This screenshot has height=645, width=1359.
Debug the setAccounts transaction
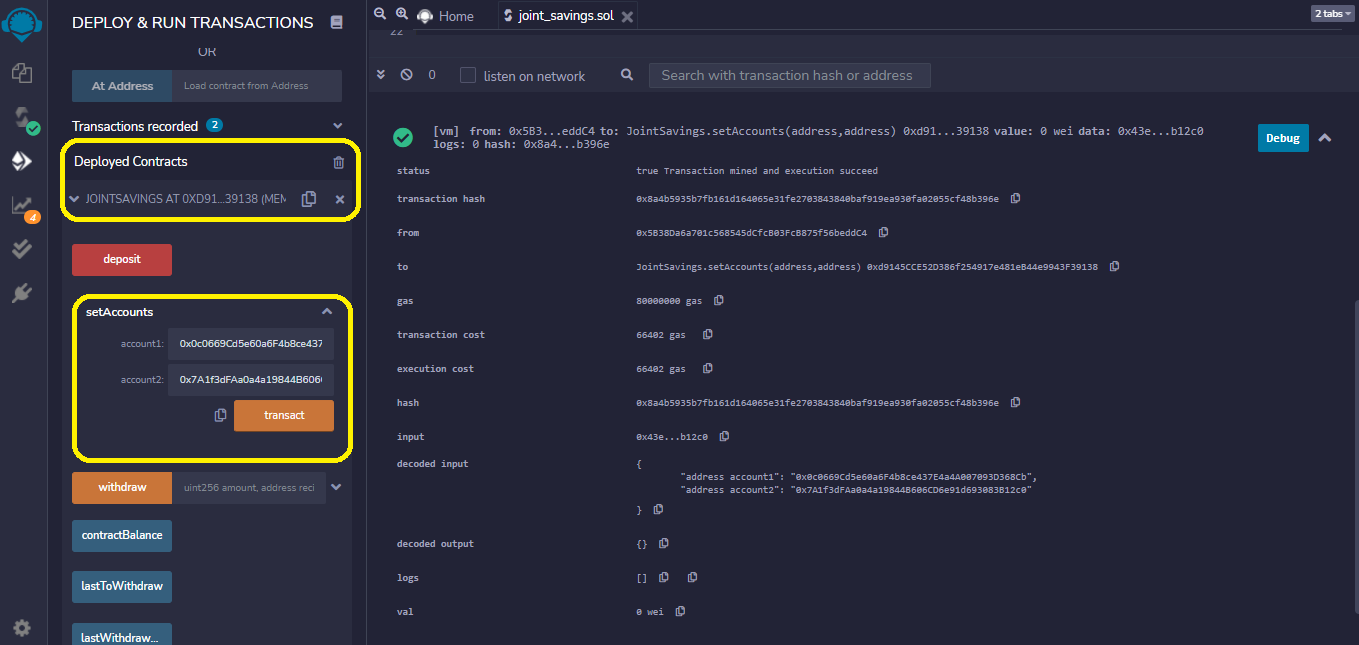1283,138
